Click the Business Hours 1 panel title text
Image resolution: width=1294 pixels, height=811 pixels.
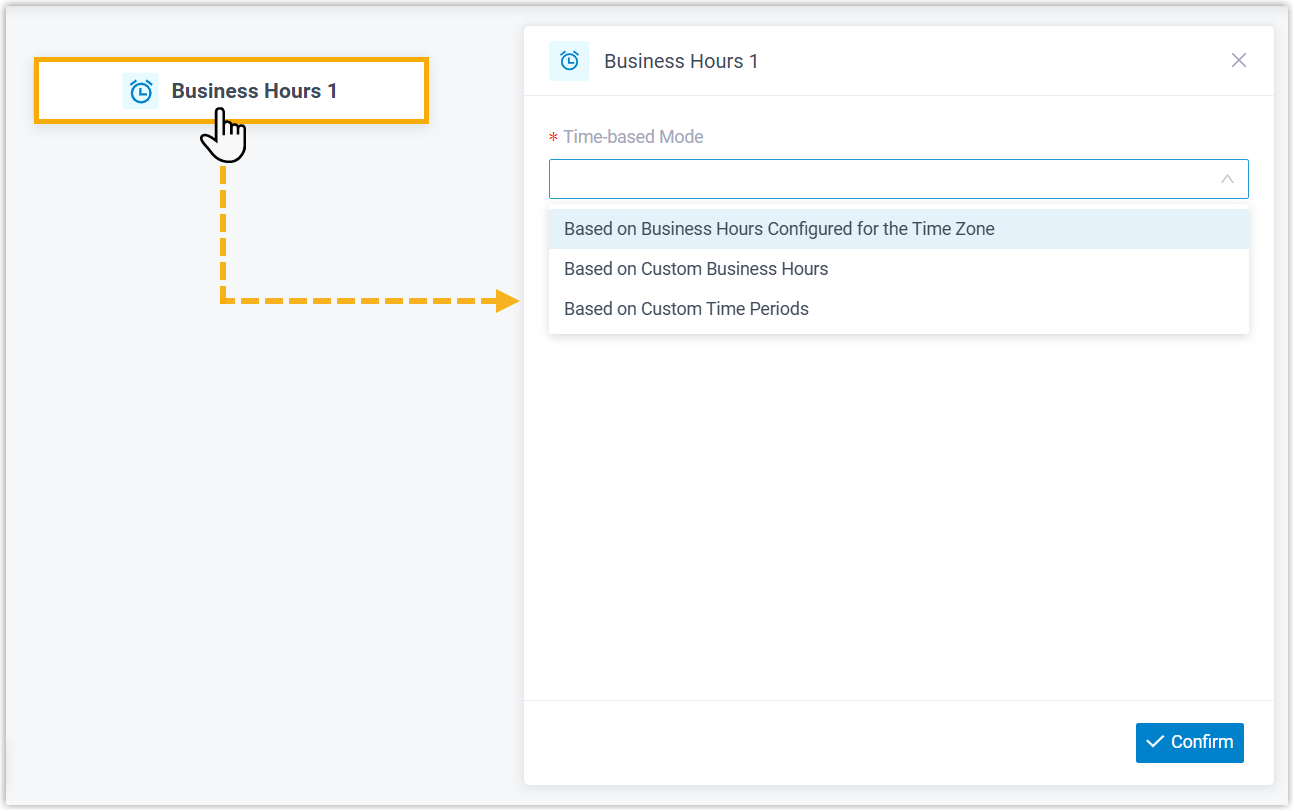[681, 61]
